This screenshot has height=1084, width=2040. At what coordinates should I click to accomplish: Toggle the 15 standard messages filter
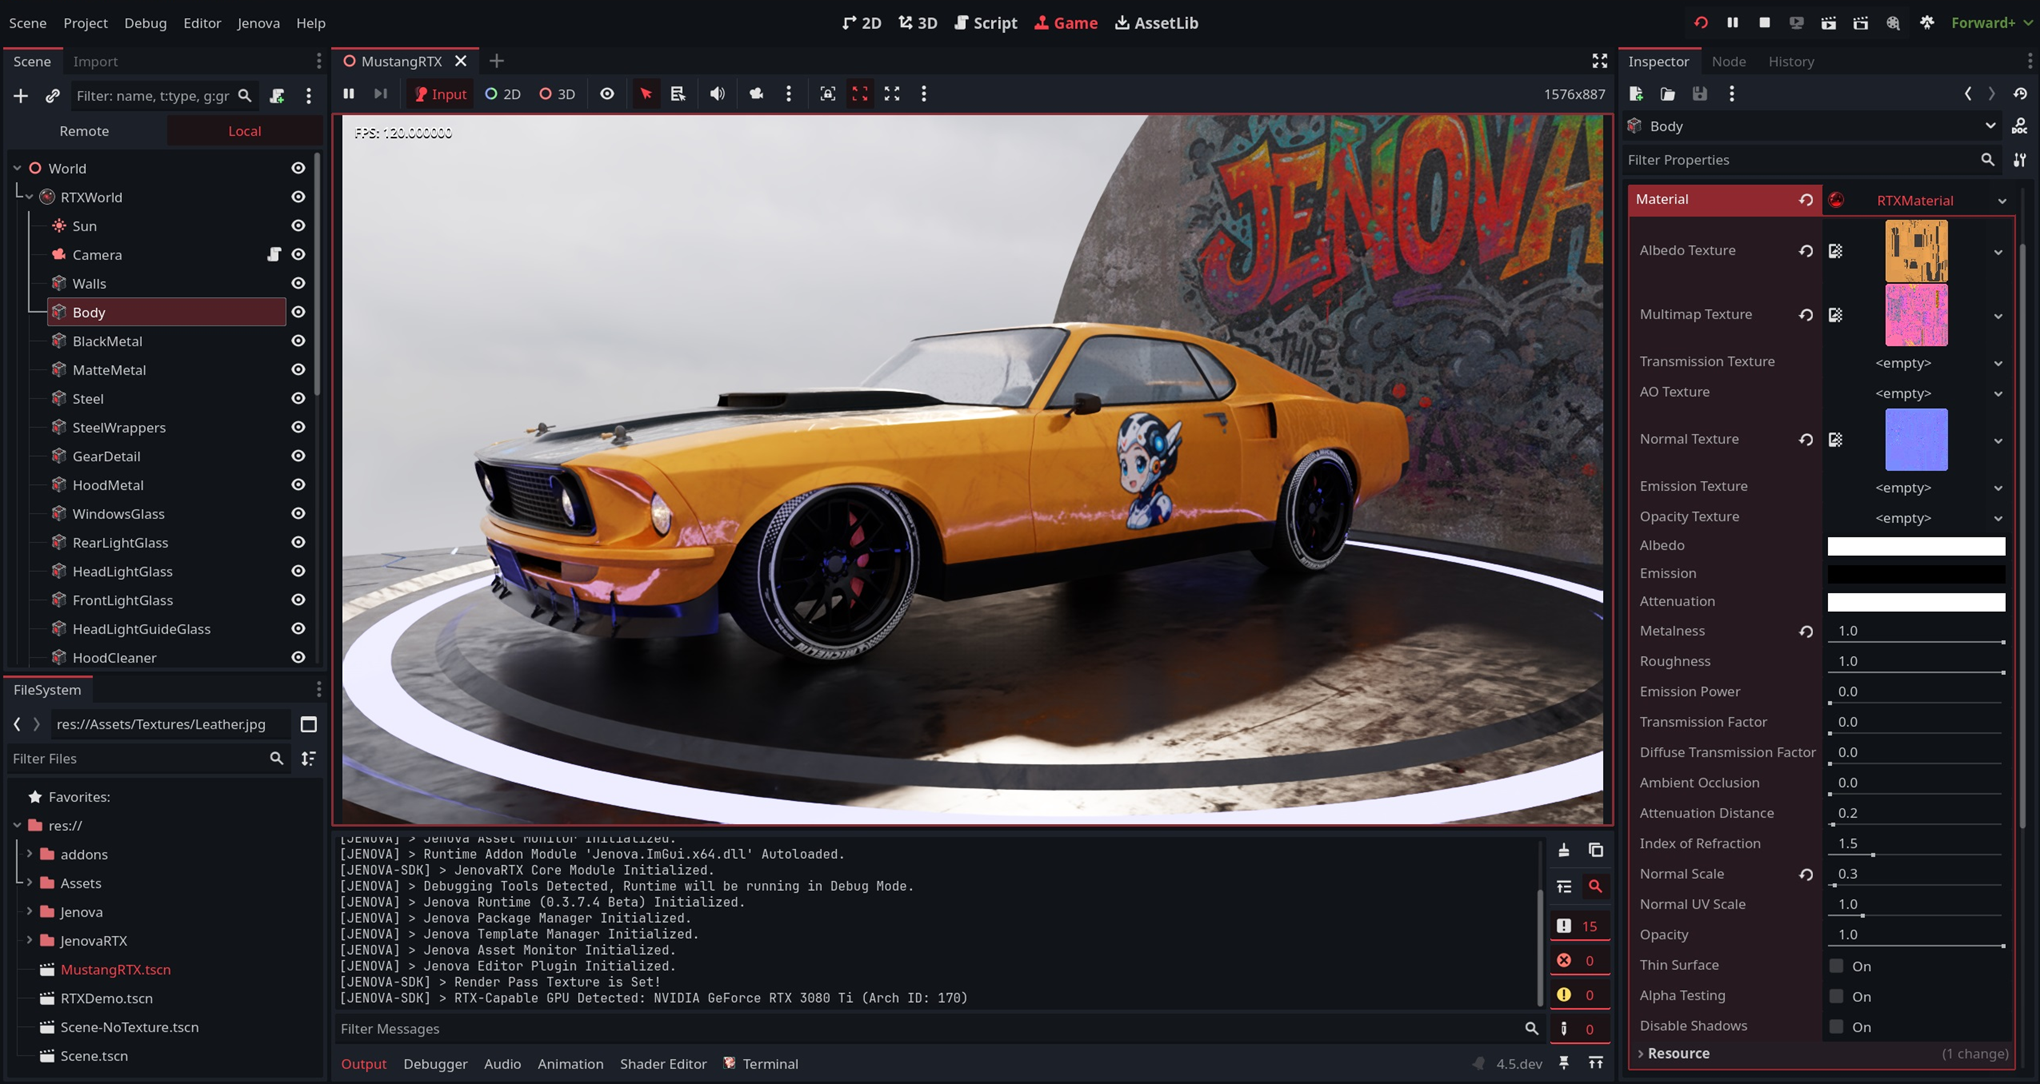pos(1578,926)
